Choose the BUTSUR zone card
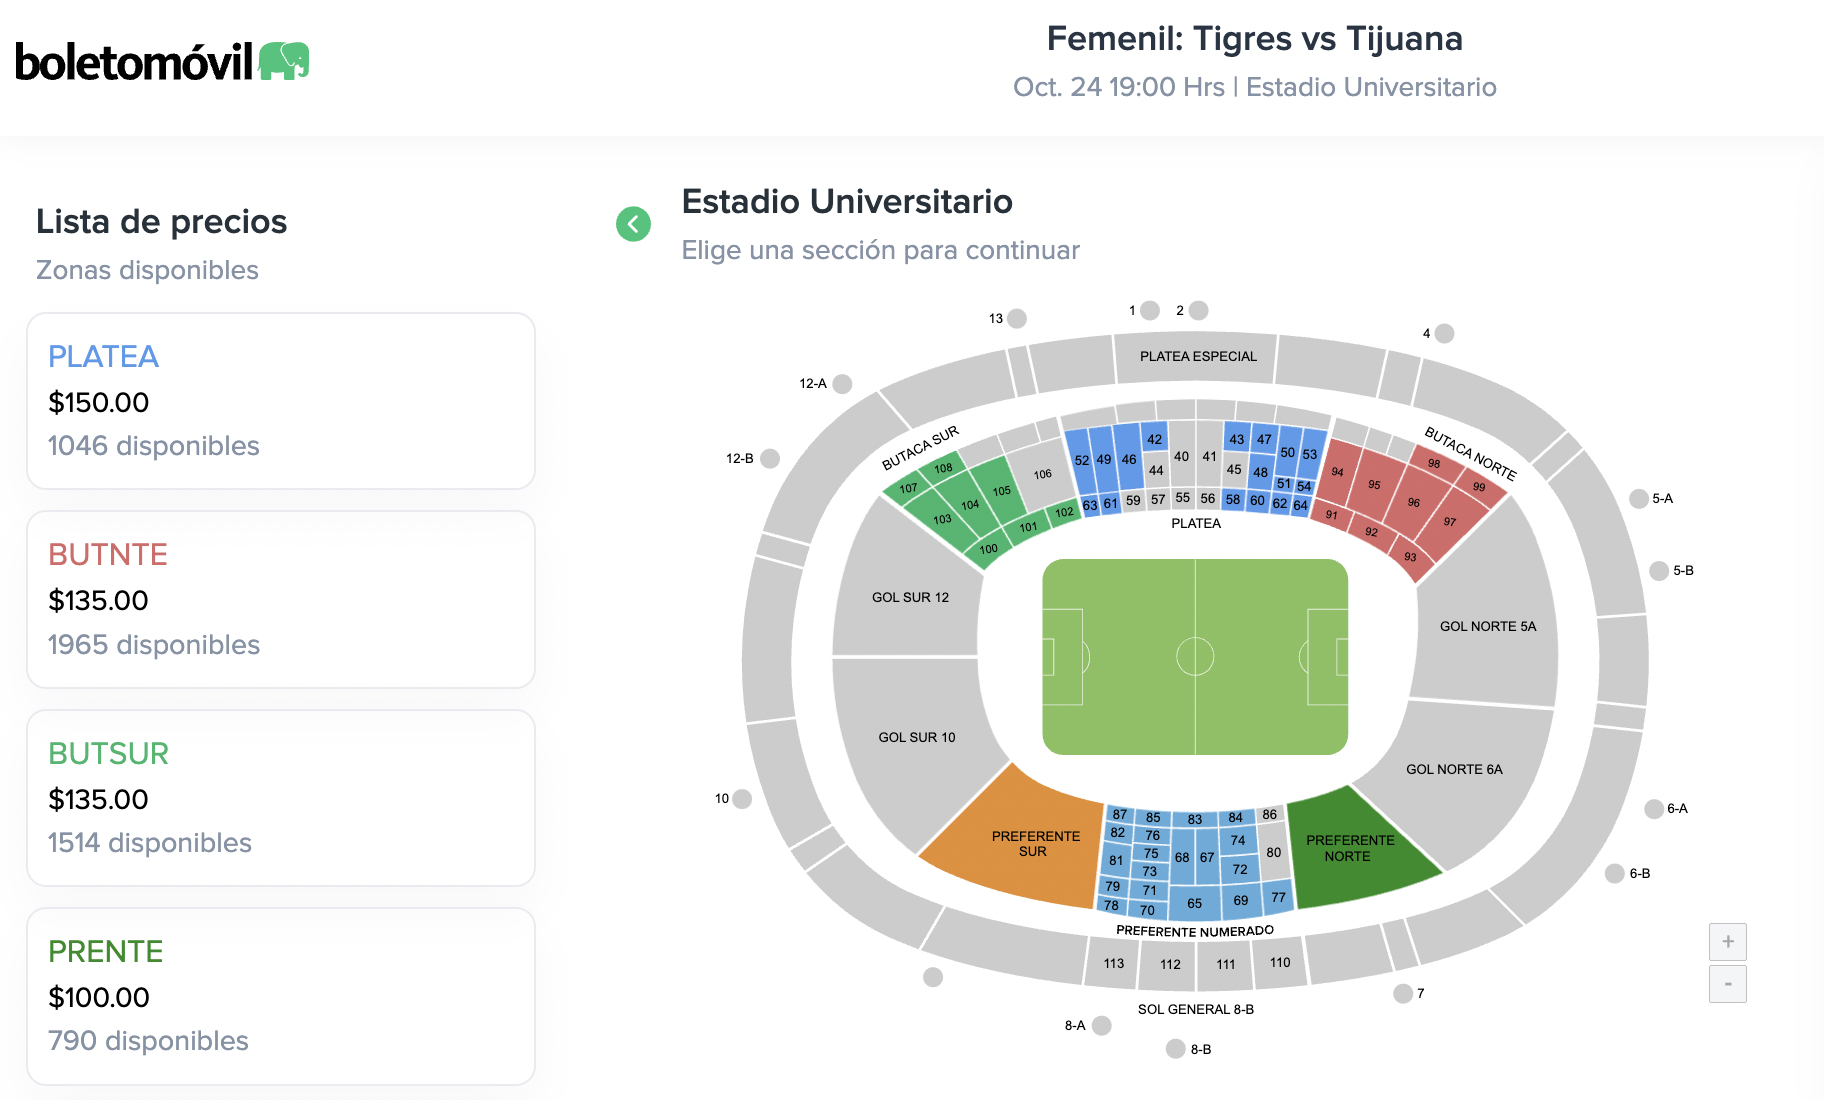 pyautogui.click(x=281, y=798)
